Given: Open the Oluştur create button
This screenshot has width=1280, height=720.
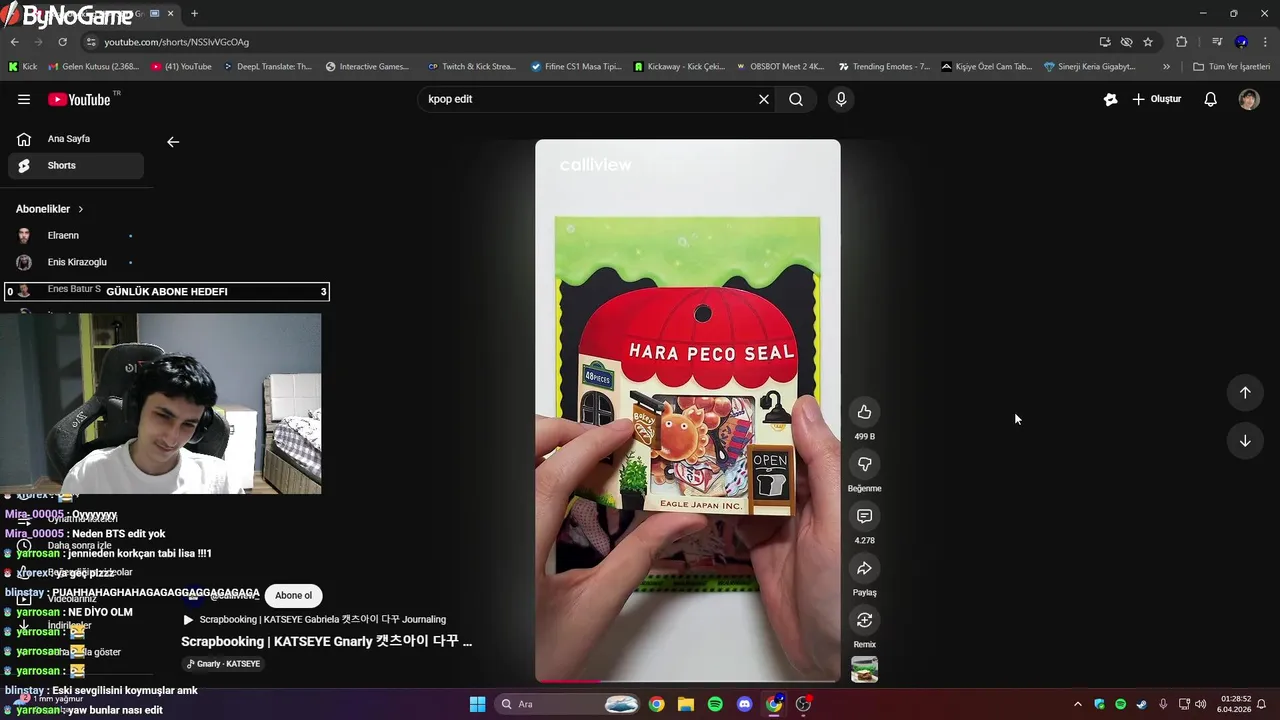Looking at the screenshot, I should 1157,99.
